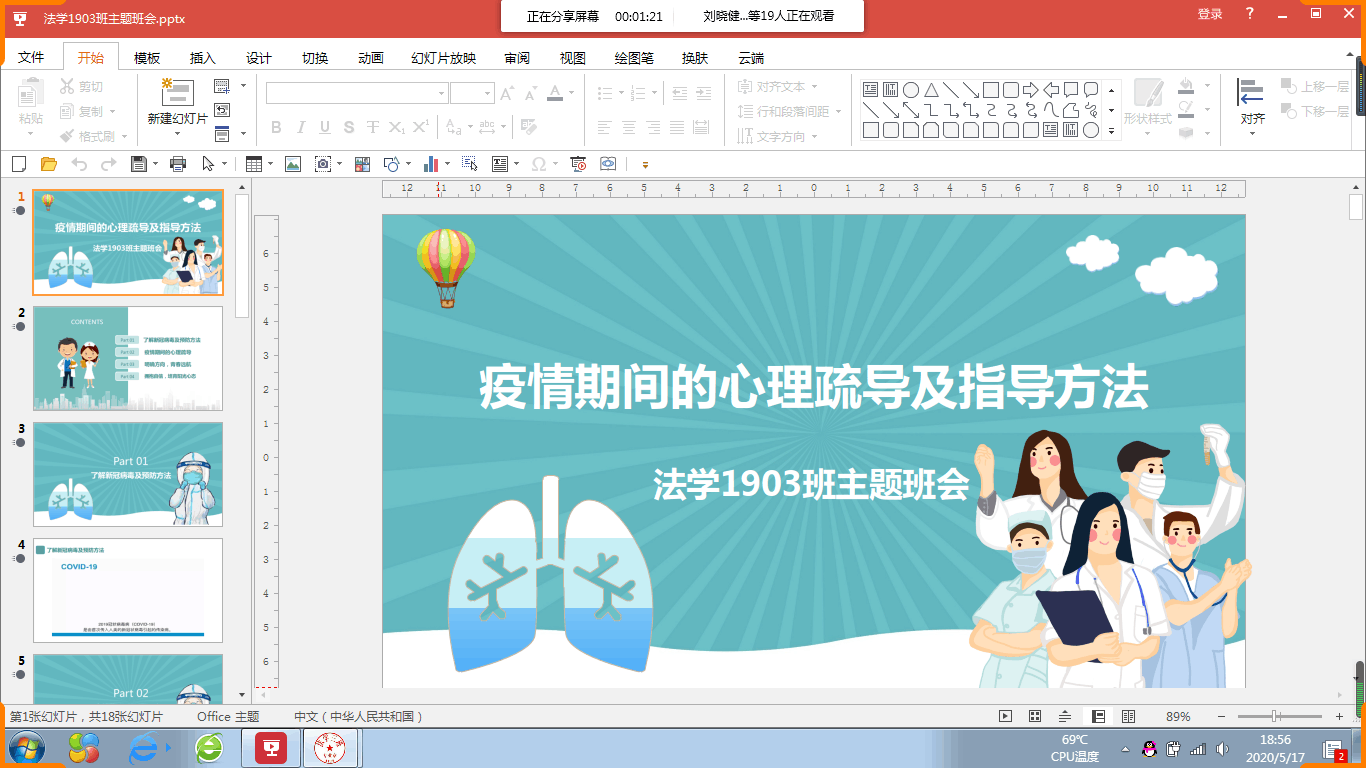The width and height of the screenshot is (1366, 768).
Task: Open a file with the yellow folder icon
Action: tap(48, 163)
